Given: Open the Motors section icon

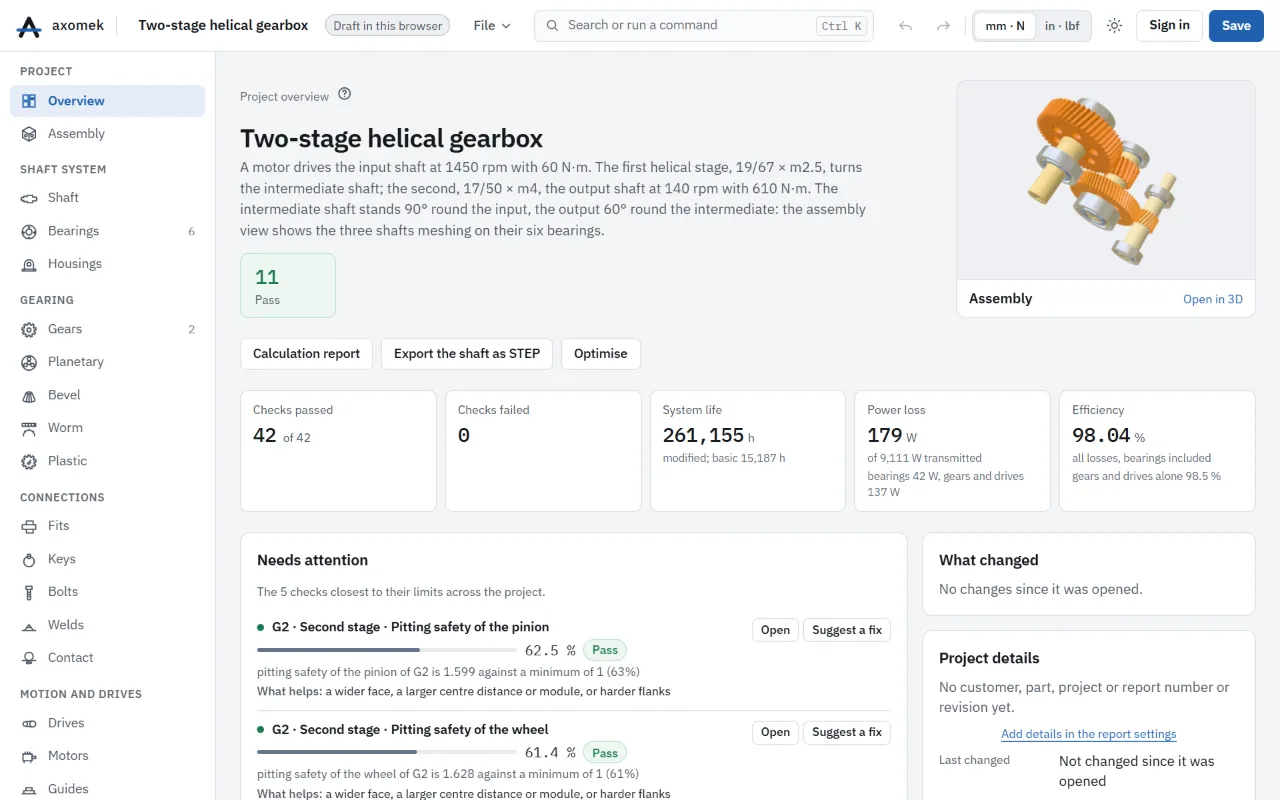Looking at the screenshot, I should pyautogui.click(x=29, y=756).
